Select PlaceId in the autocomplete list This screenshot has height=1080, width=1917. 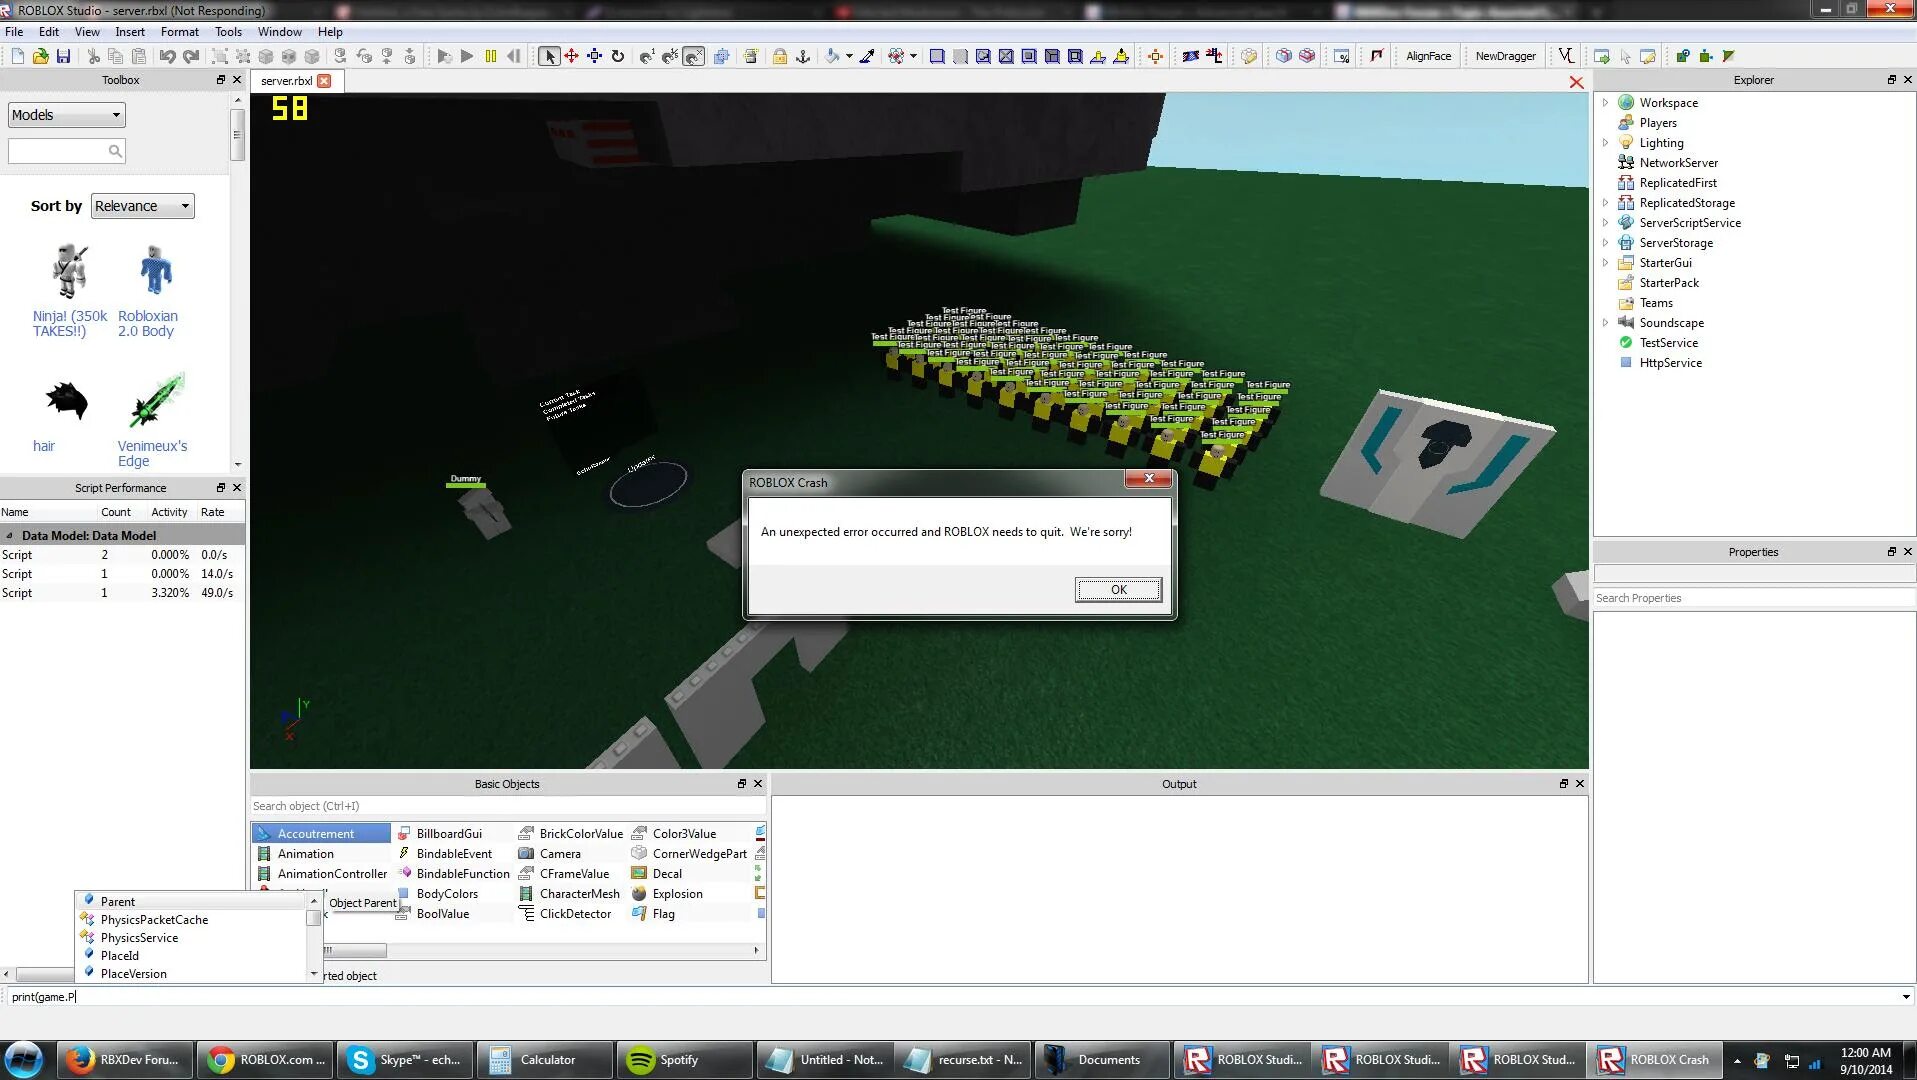coord(120,956)
